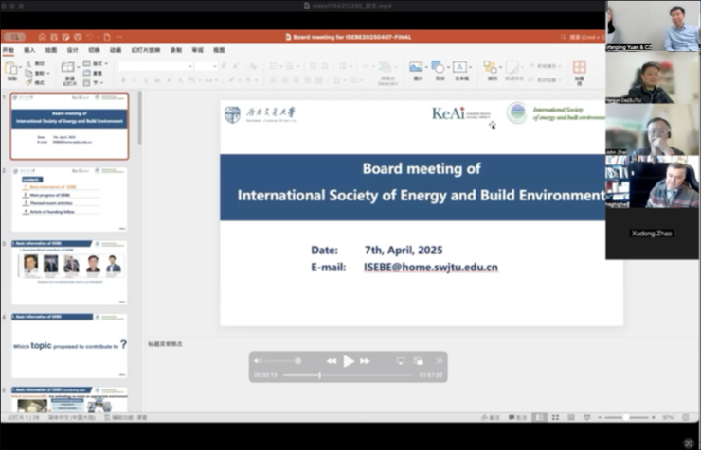The height and width of the screenshot is (452, 703).
Task: Click the video player volume slider
Action: click(282, 361)
